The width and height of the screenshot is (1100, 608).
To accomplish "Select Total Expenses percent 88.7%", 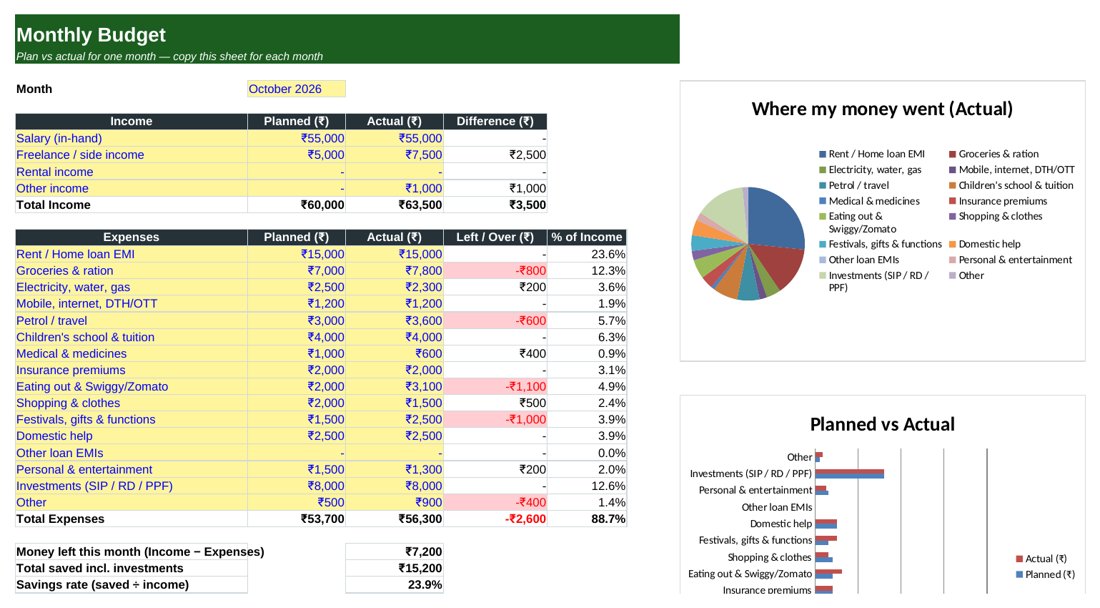I will click(586, 520).
